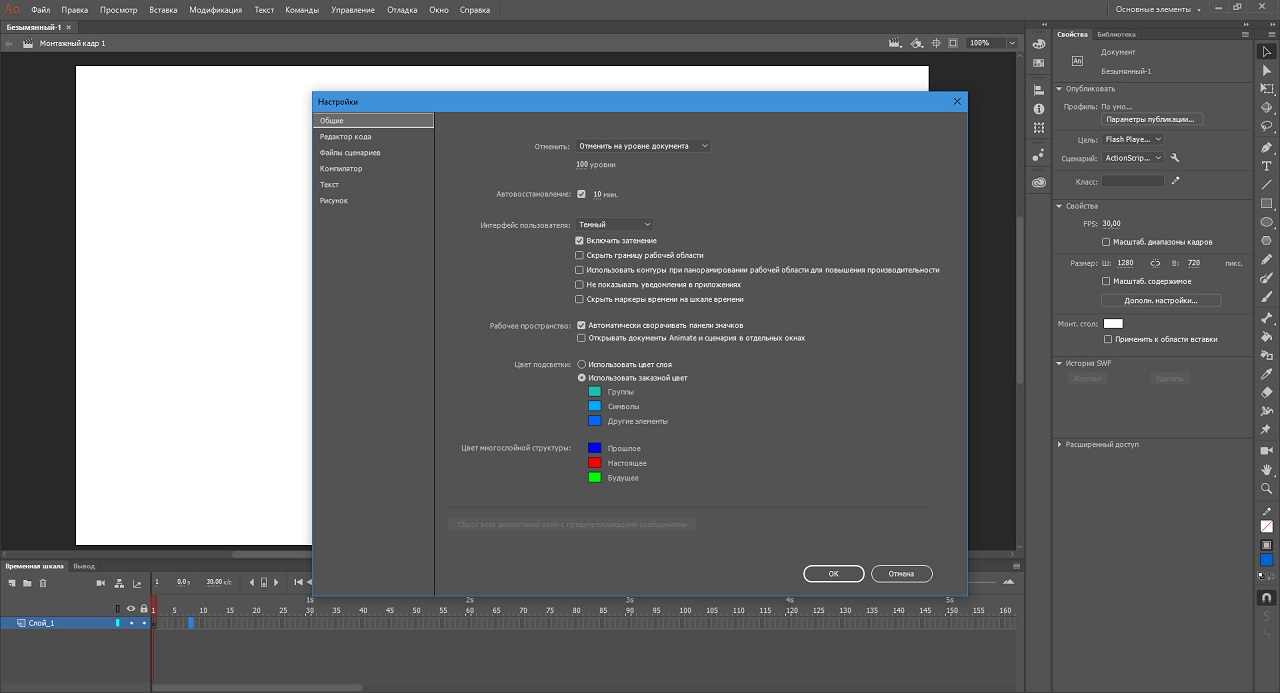Open the Creative Cloud libraries panel icon

tap(1039, 182)
